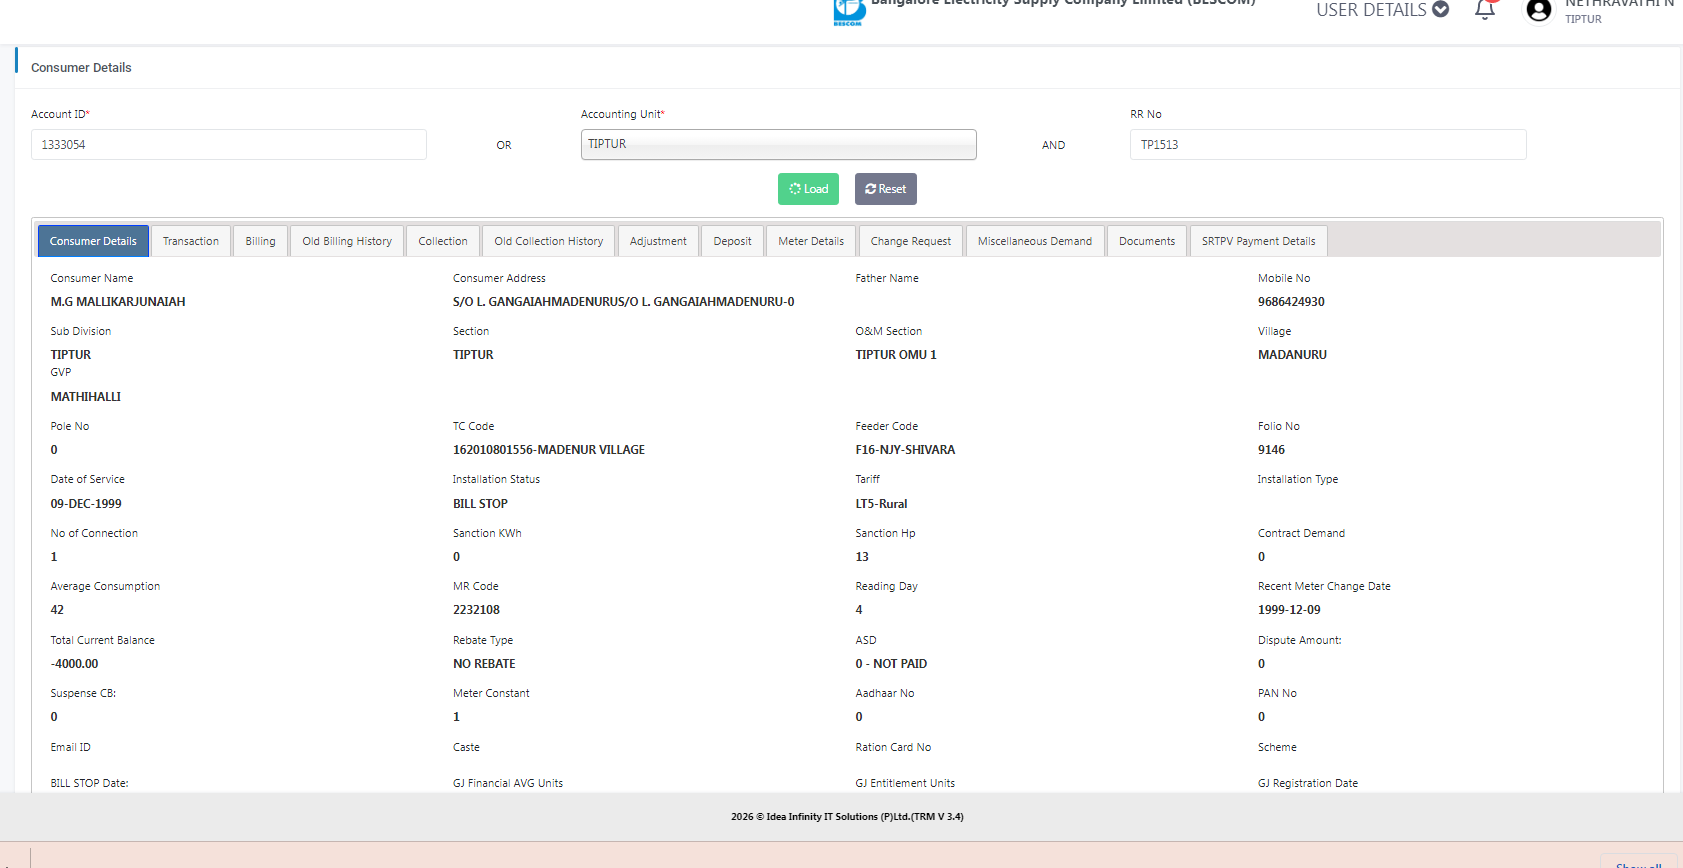This screenshot has height=868, width=1683.
Task: Click village value MADANURU
Action: [1292, 355]
